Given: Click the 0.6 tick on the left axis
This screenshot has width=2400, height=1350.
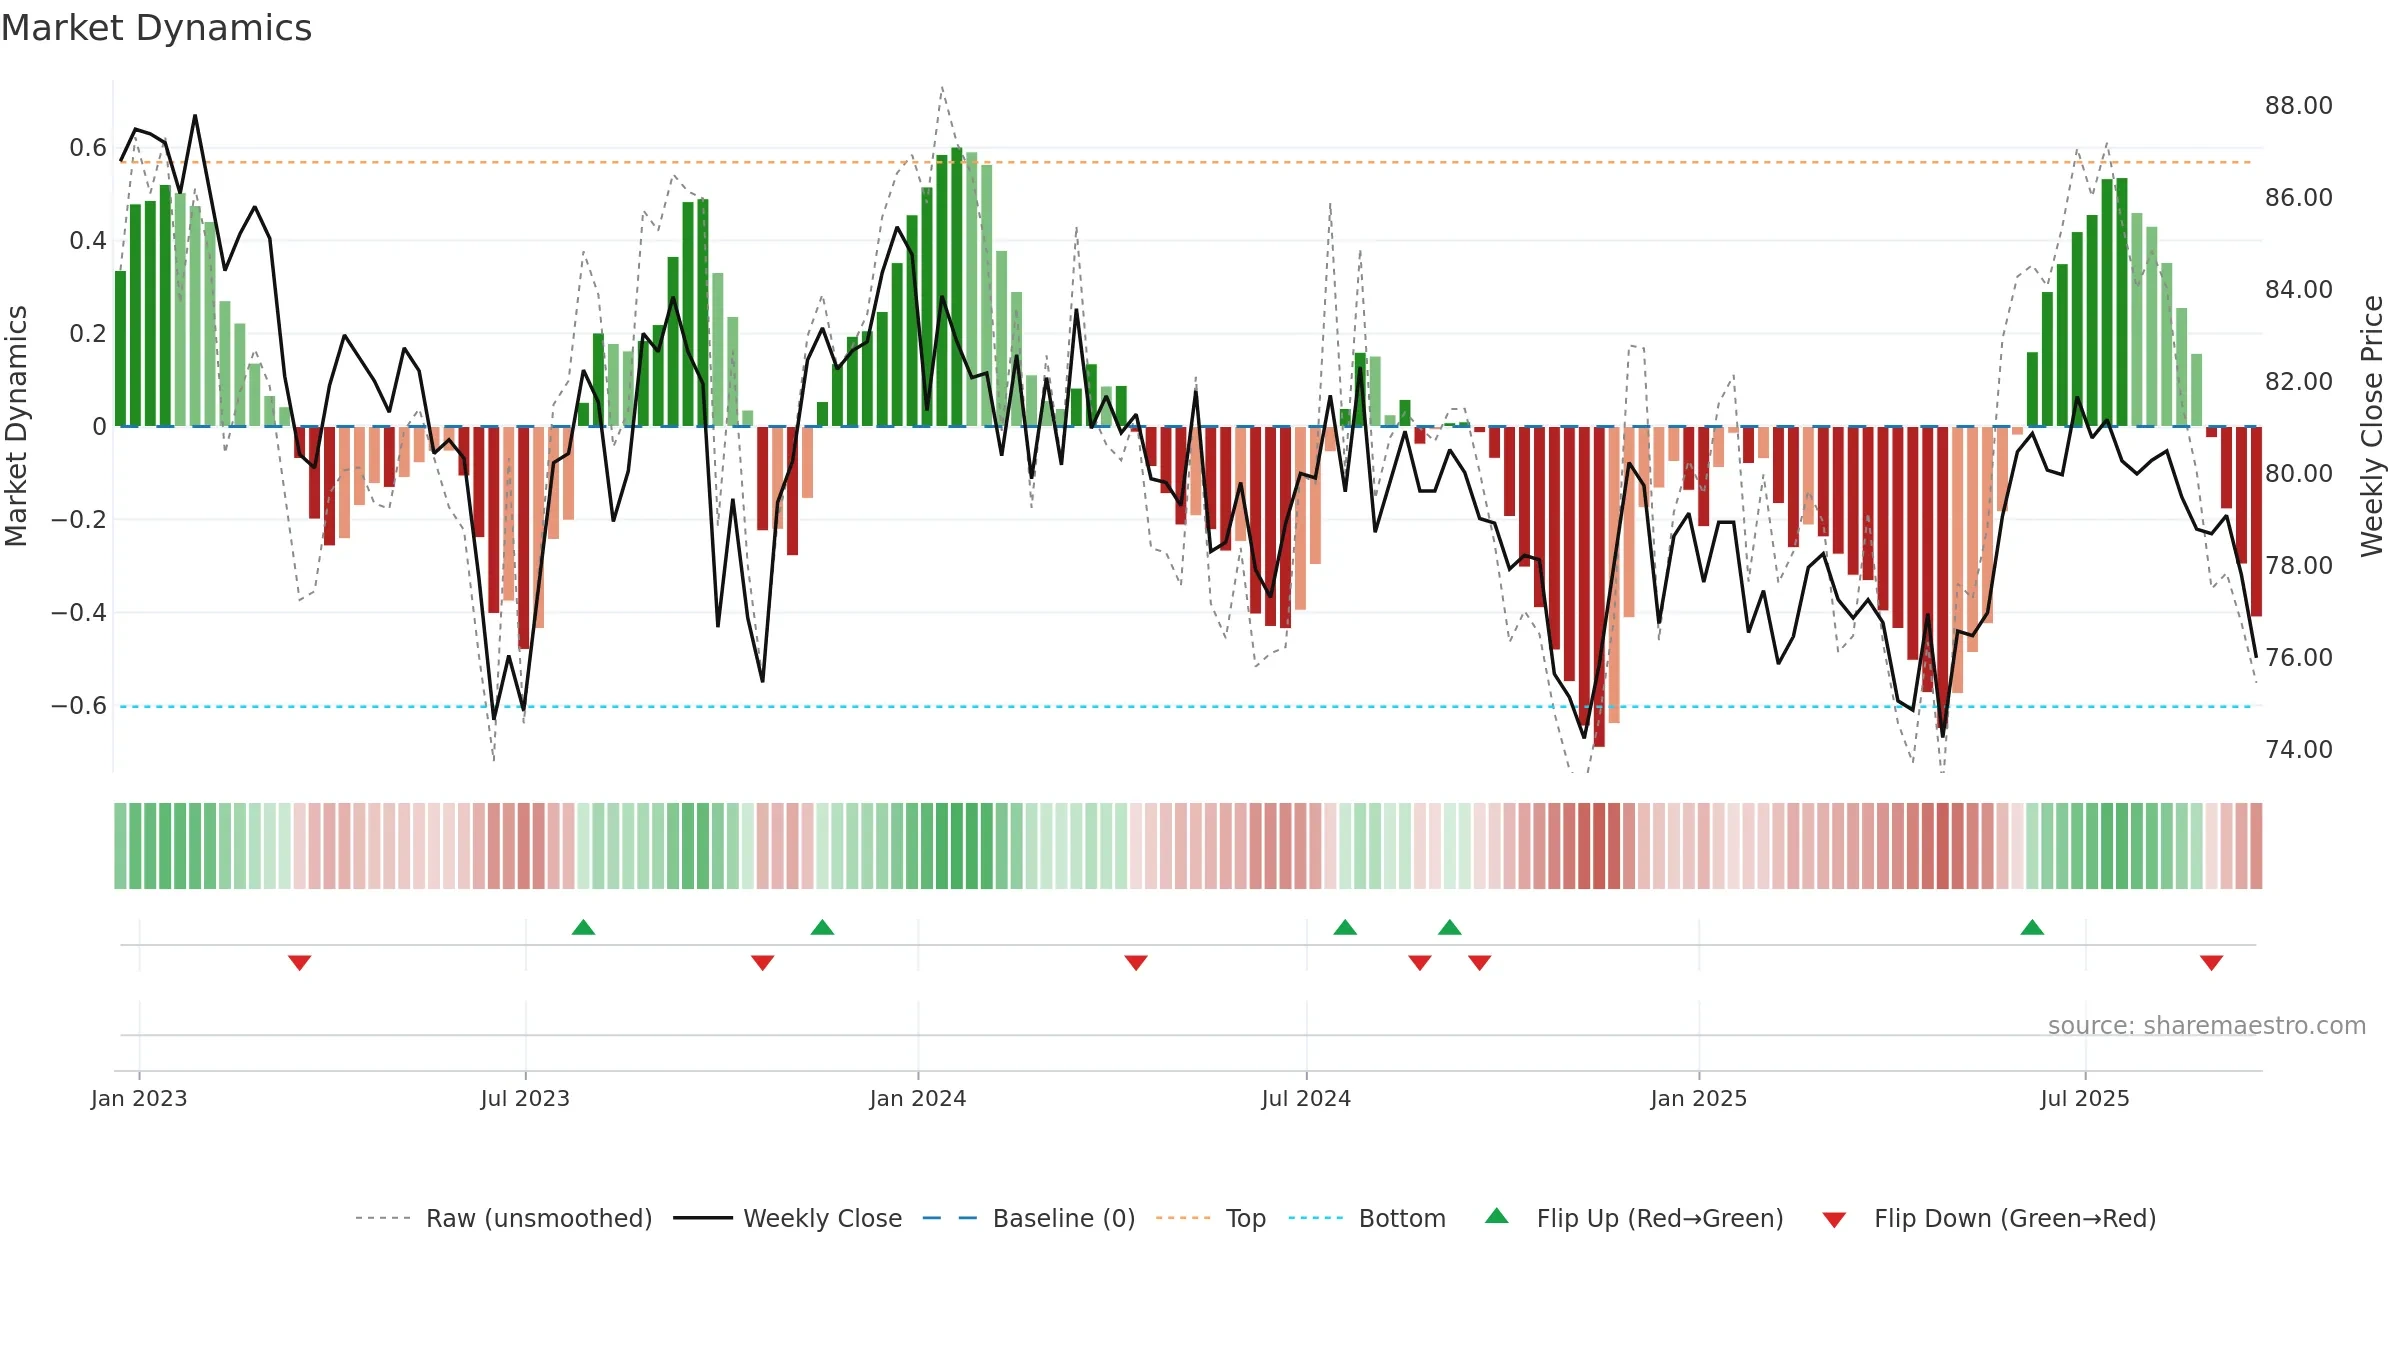Looking at the screenshot, I should click(x=88, y=148).
